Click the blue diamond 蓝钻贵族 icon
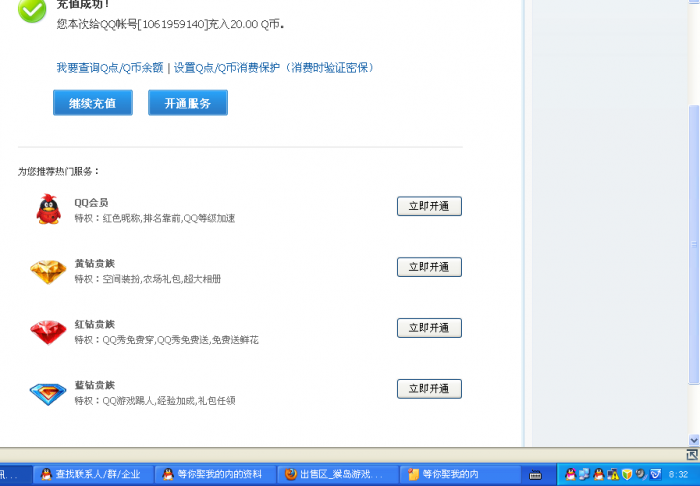 [48, 394]
